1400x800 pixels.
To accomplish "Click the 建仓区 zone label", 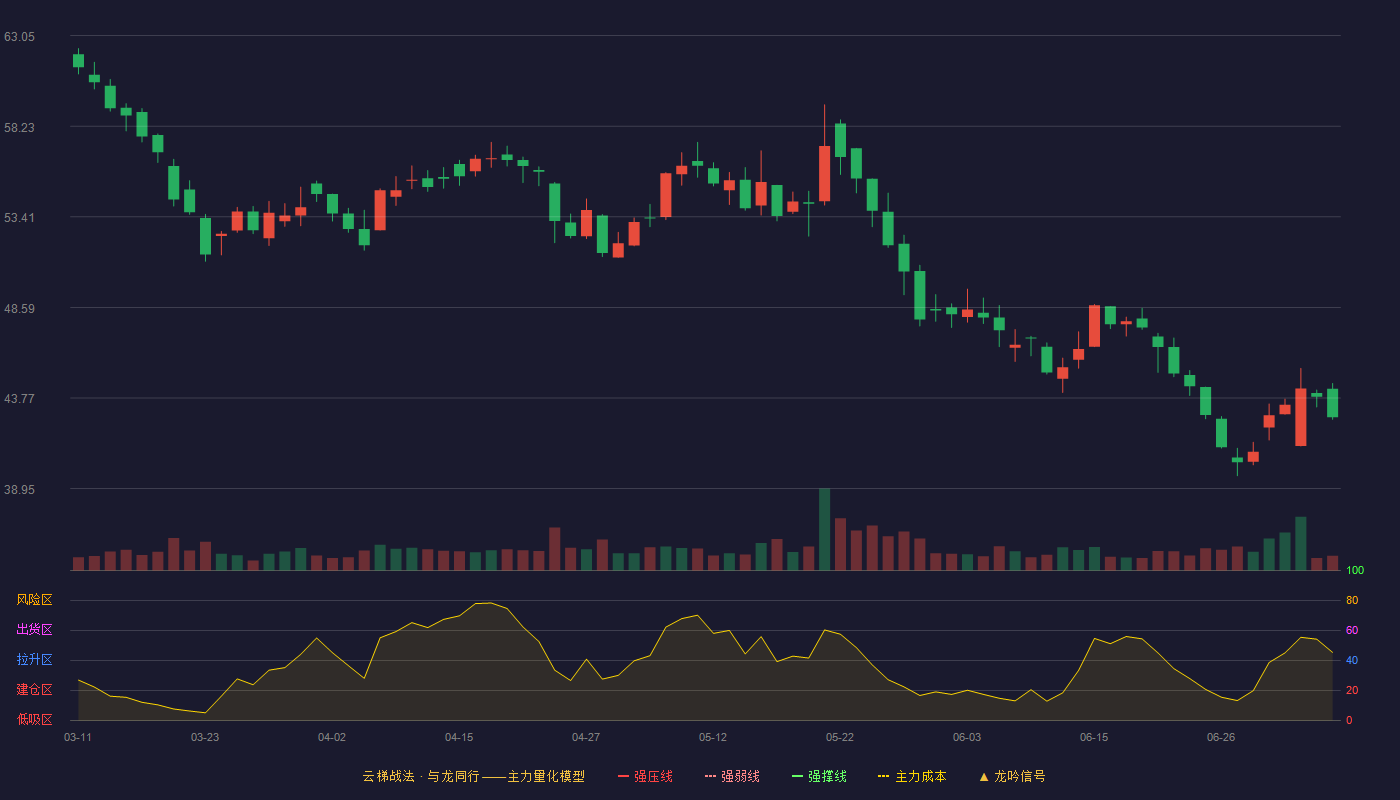I will 34,690.
